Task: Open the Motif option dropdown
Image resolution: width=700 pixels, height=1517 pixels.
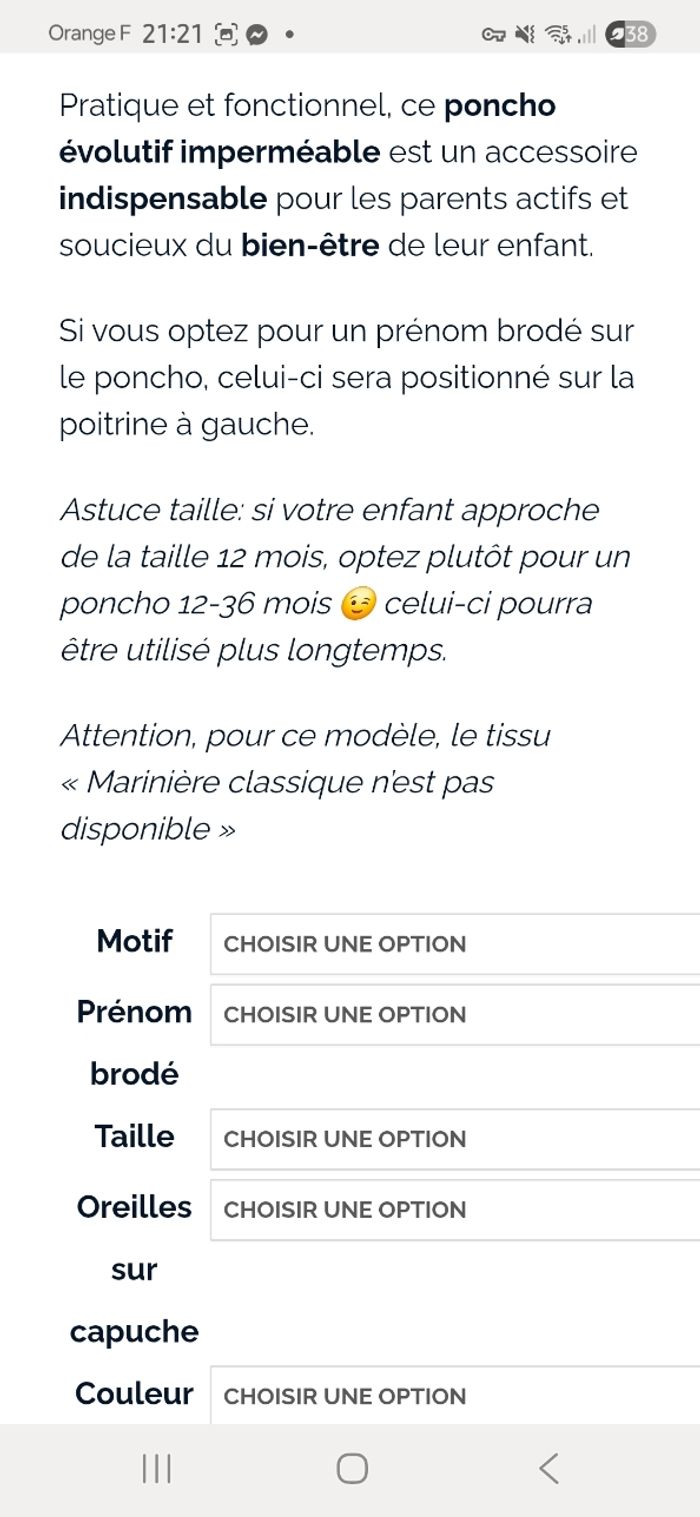Action: (x=455, y=944)
